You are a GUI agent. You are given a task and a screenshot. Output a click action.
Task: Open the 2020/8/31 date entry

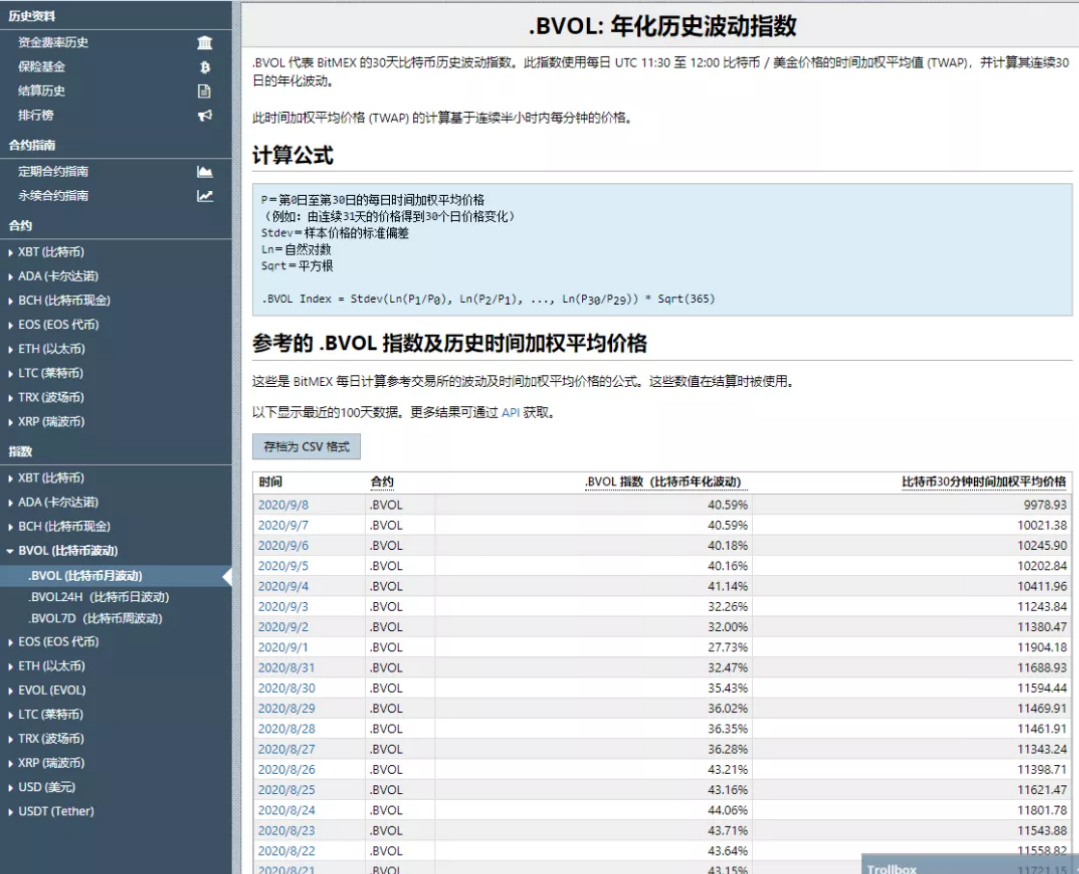pyautogui.click(x=281, y=668)
